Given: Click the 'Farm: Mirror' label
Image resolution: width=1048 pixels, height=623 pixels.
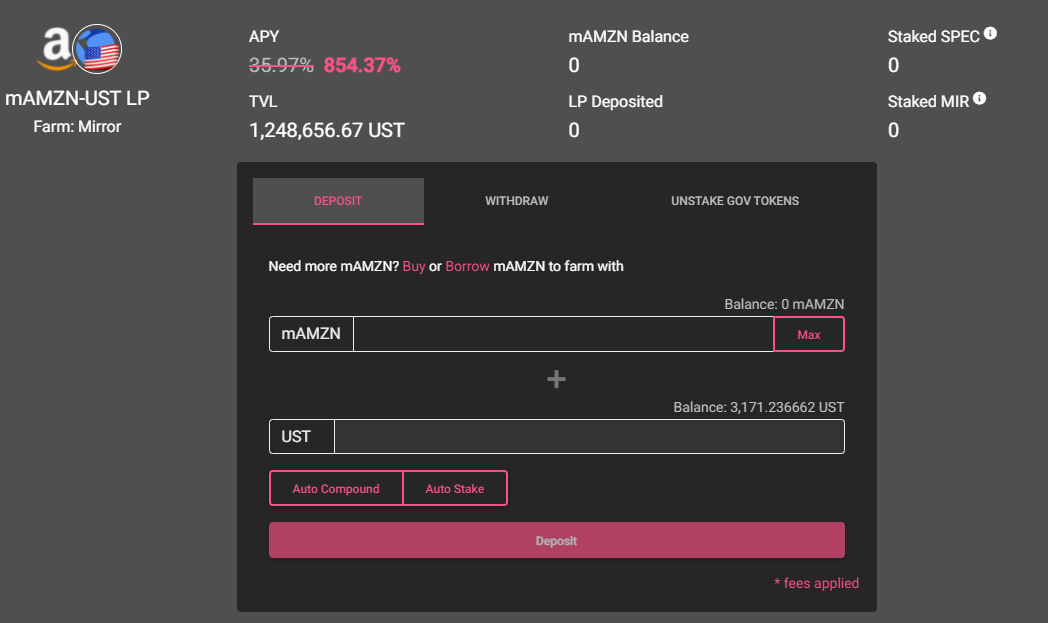Looking at the screenshot, I should [78, 126].
